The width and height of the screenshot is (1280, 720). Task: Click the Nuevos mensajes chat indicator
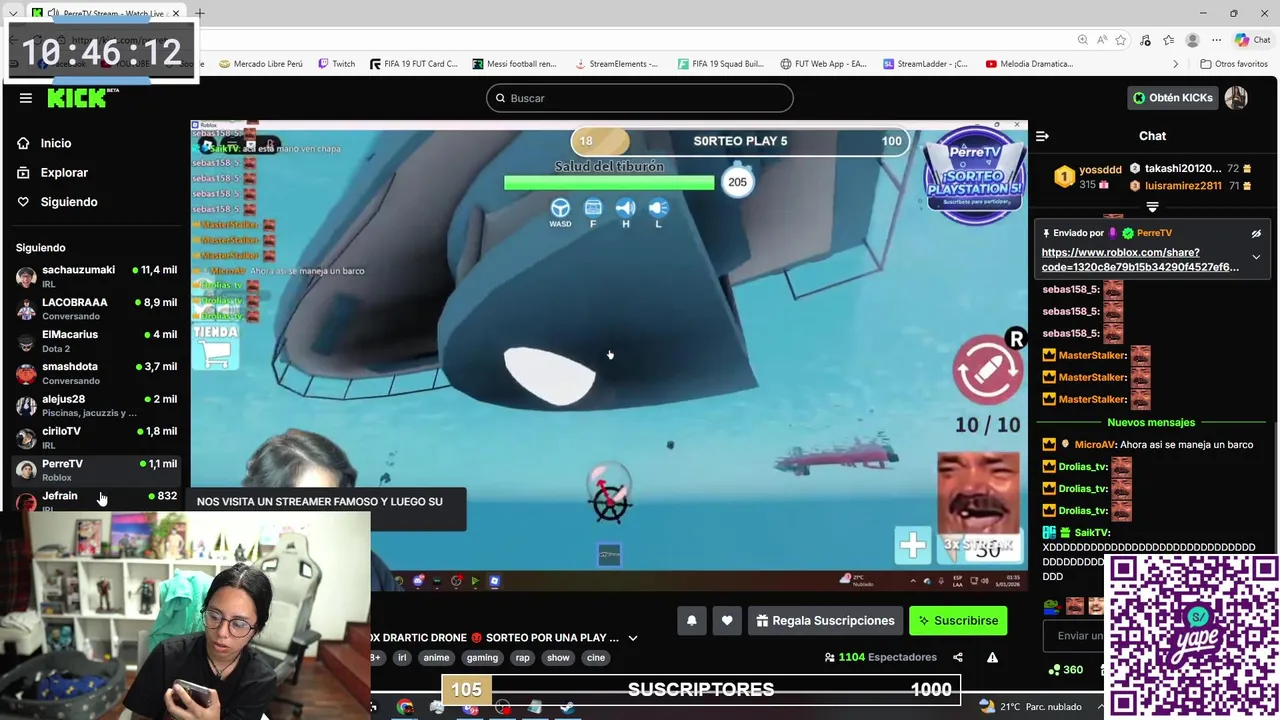[x=1151, y=422]
